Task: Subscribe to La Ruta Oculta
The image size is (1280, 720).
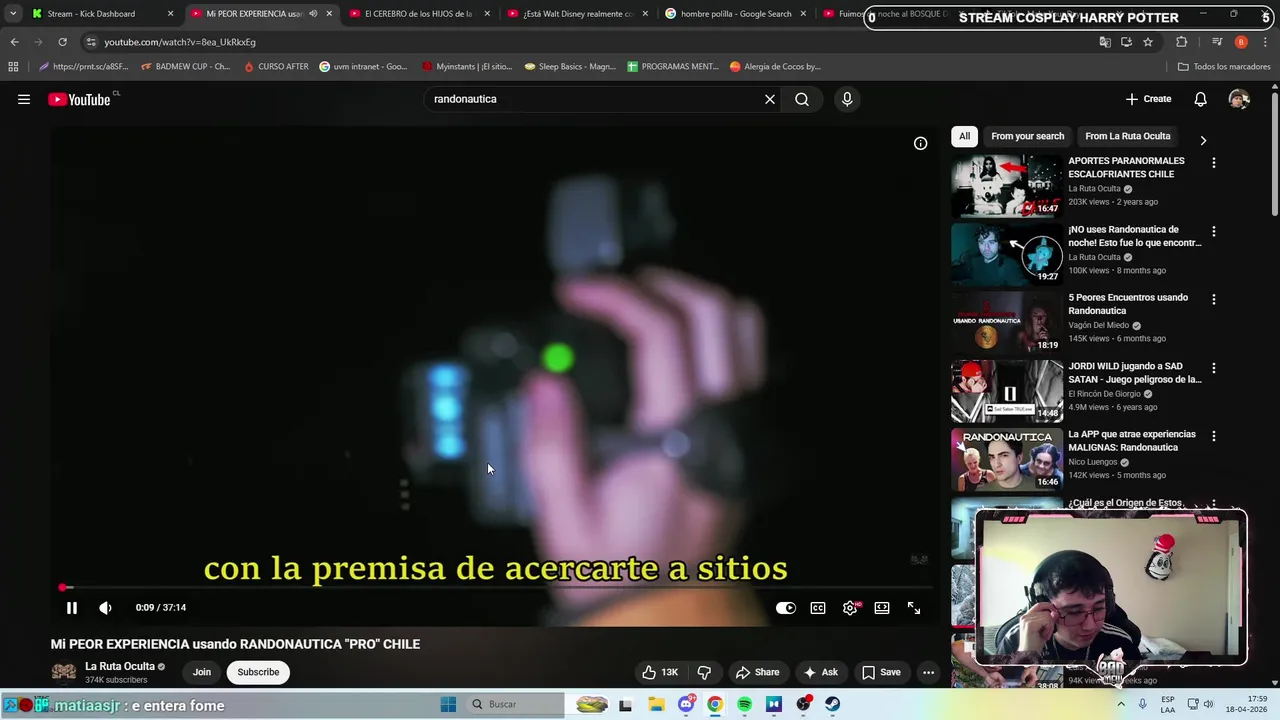Action: pos(258,672)
